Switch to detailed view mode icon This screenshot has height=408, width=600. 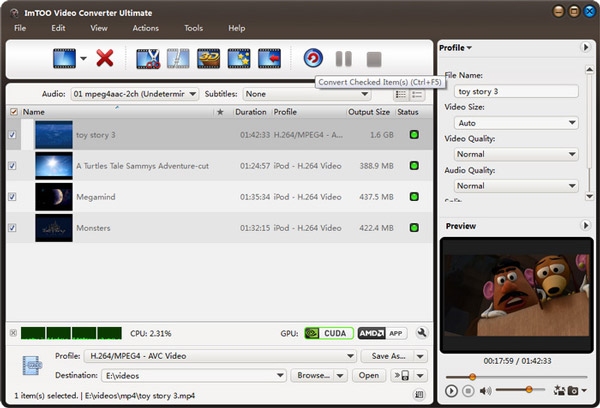point(417,94)
